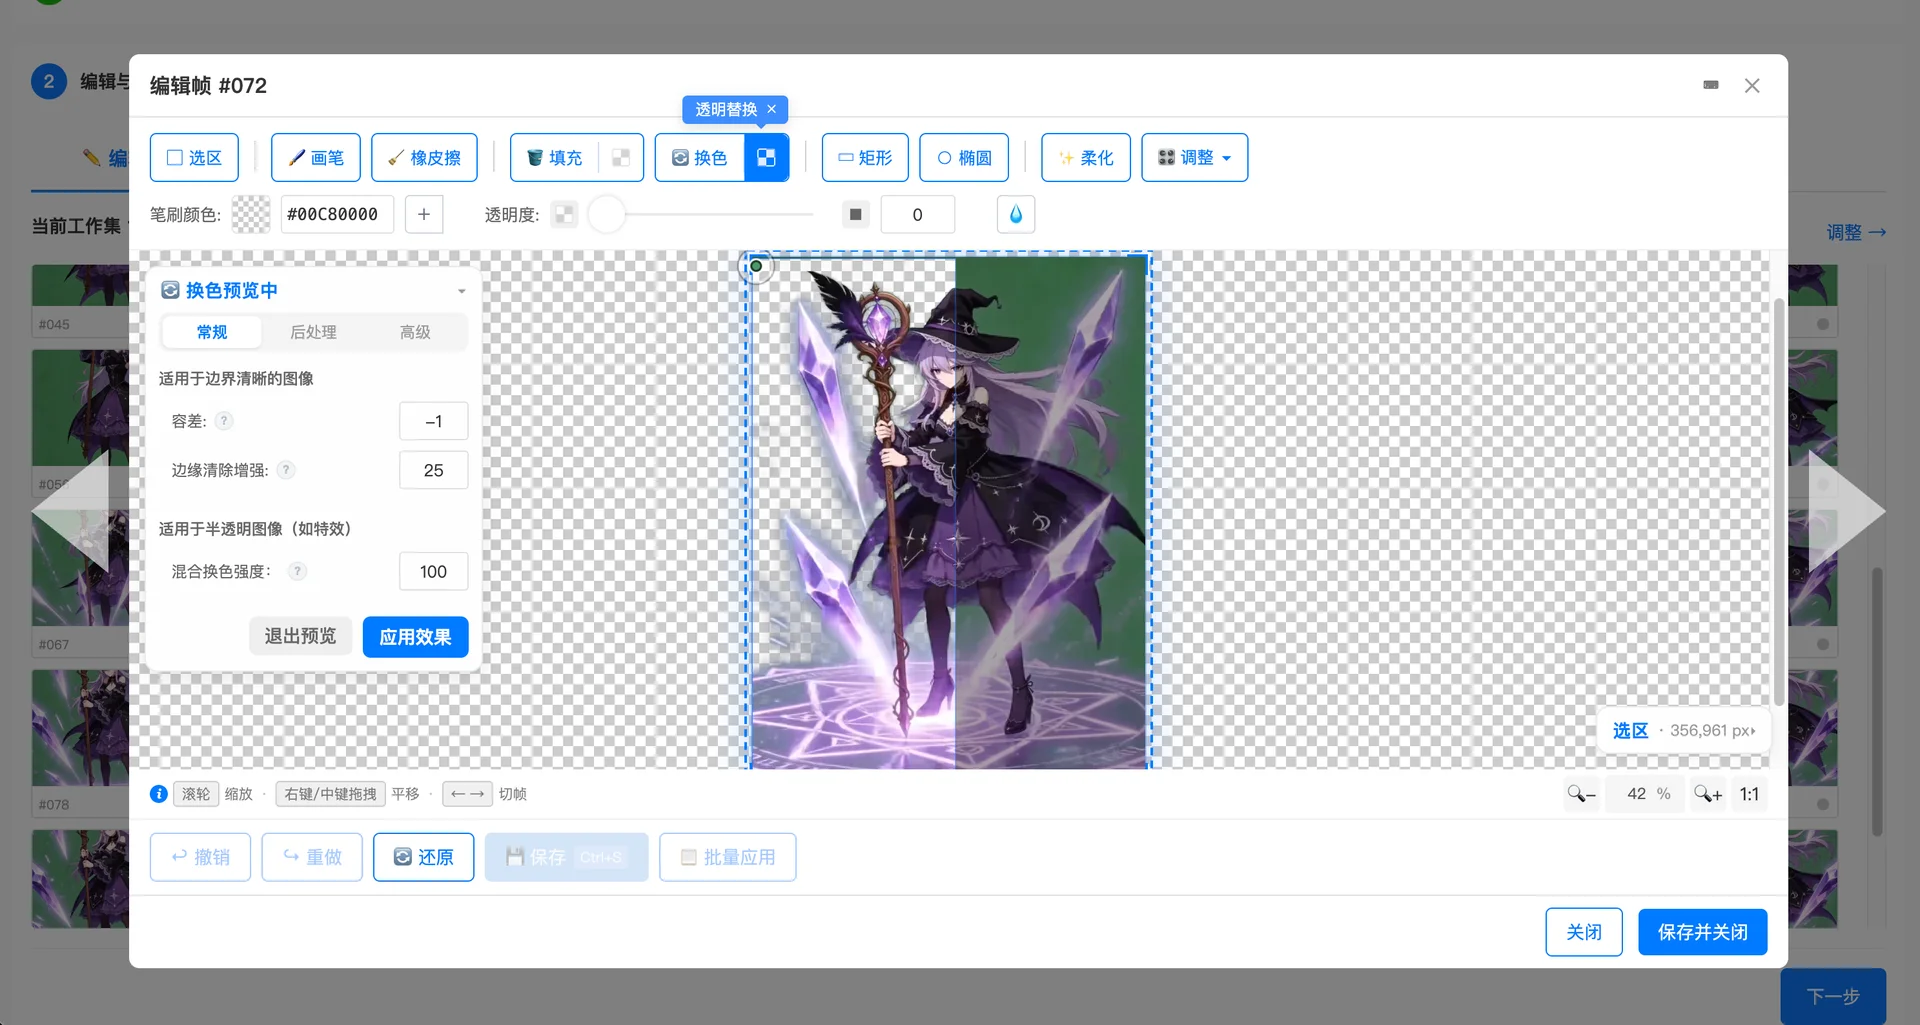Viewport: 1920px width, 1025px height.
Task: Edit the 边缘清除增强 value 25
Action: click(x=433, y=470)
